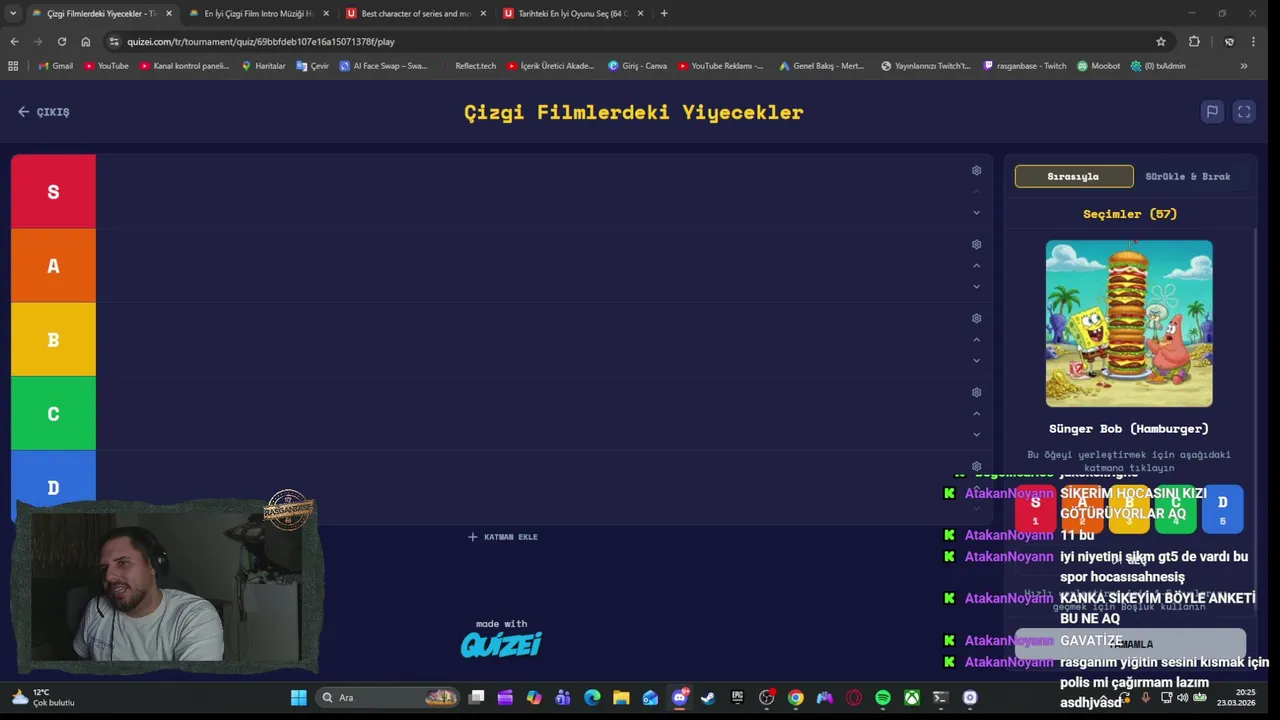The image size is (1280, 720).
Task: Open Google Chrome from taskbar
Action: coord(795,697)
